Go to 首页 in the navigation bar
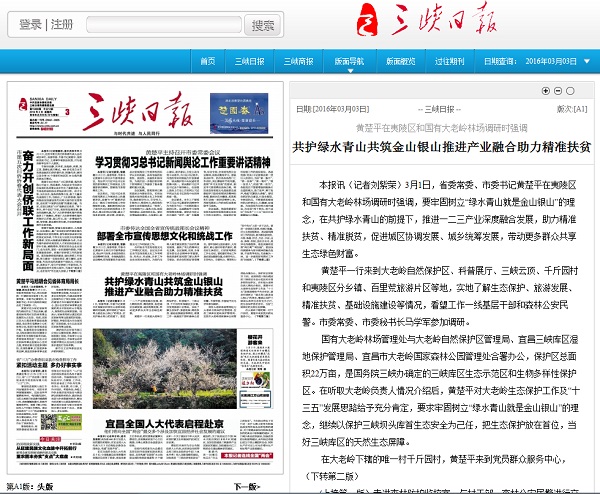This screenshot has width=600, height=494. click(x=207, y=60)
